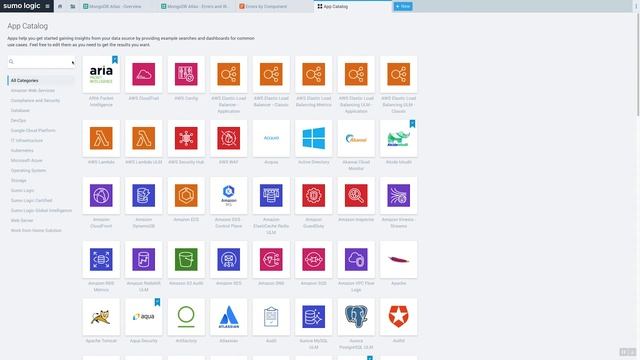Open the ARIA Packet Intelligence app tile
Image resolution: width=640 pixels, height=360 pixels.
coord(101,74)
